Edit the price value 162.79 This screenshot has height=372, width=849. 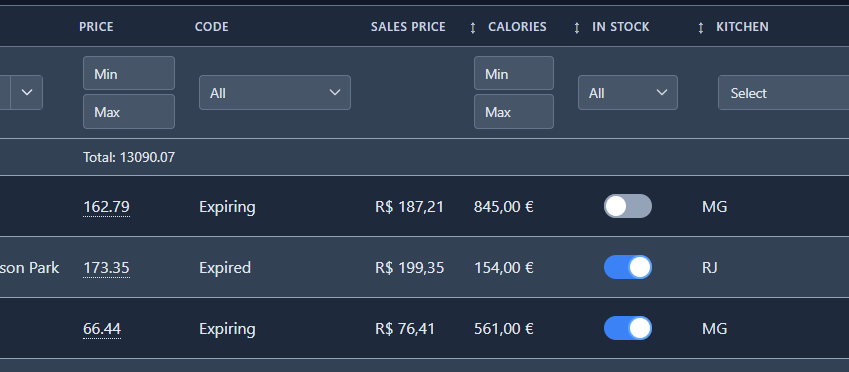point(106,207)
